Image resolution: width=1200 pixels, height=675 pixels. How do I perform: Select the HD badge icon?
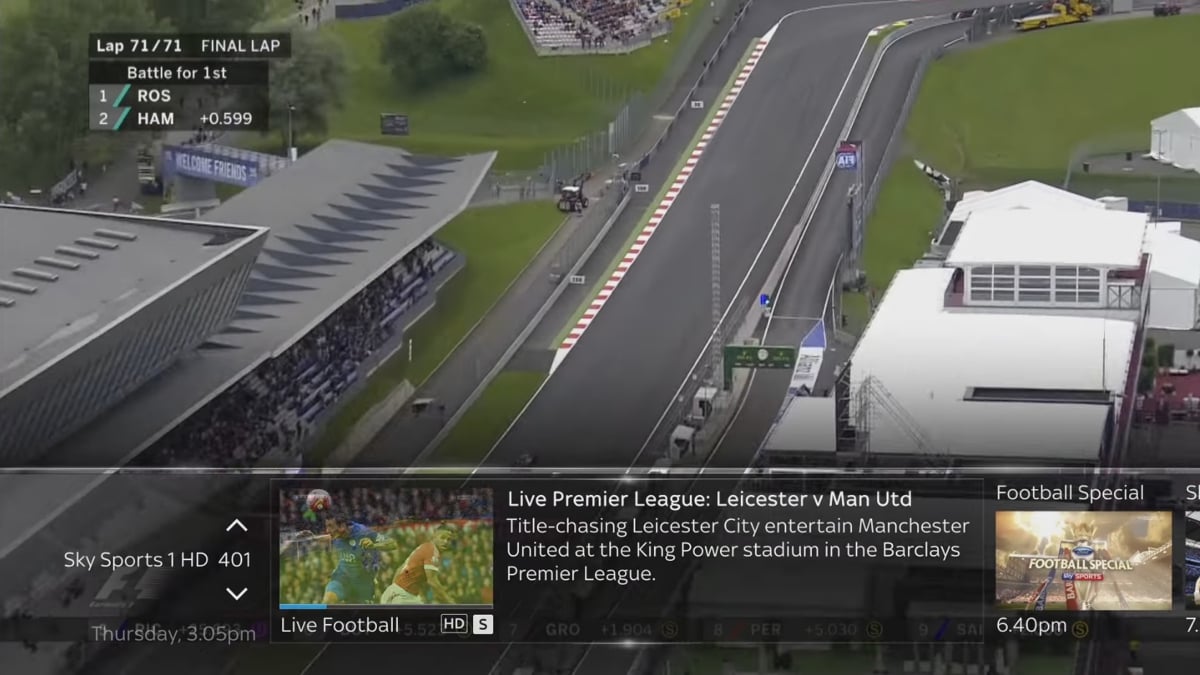454,624
